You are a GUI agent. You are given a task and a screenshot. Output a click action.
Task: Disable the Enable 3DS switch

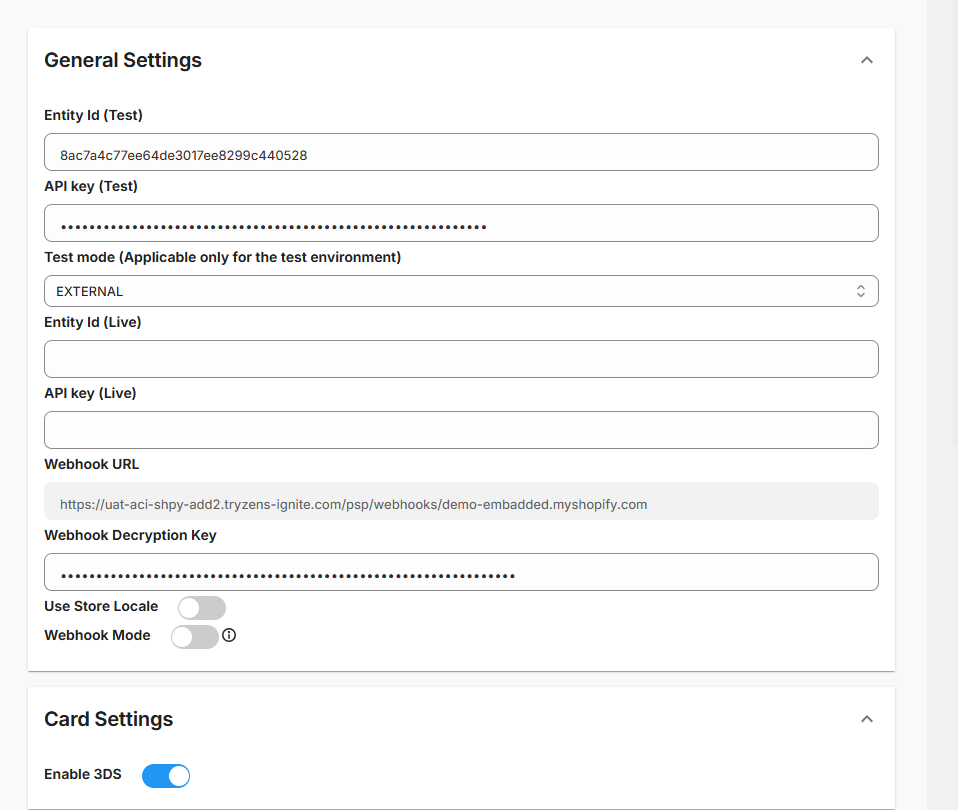point(166,776)
